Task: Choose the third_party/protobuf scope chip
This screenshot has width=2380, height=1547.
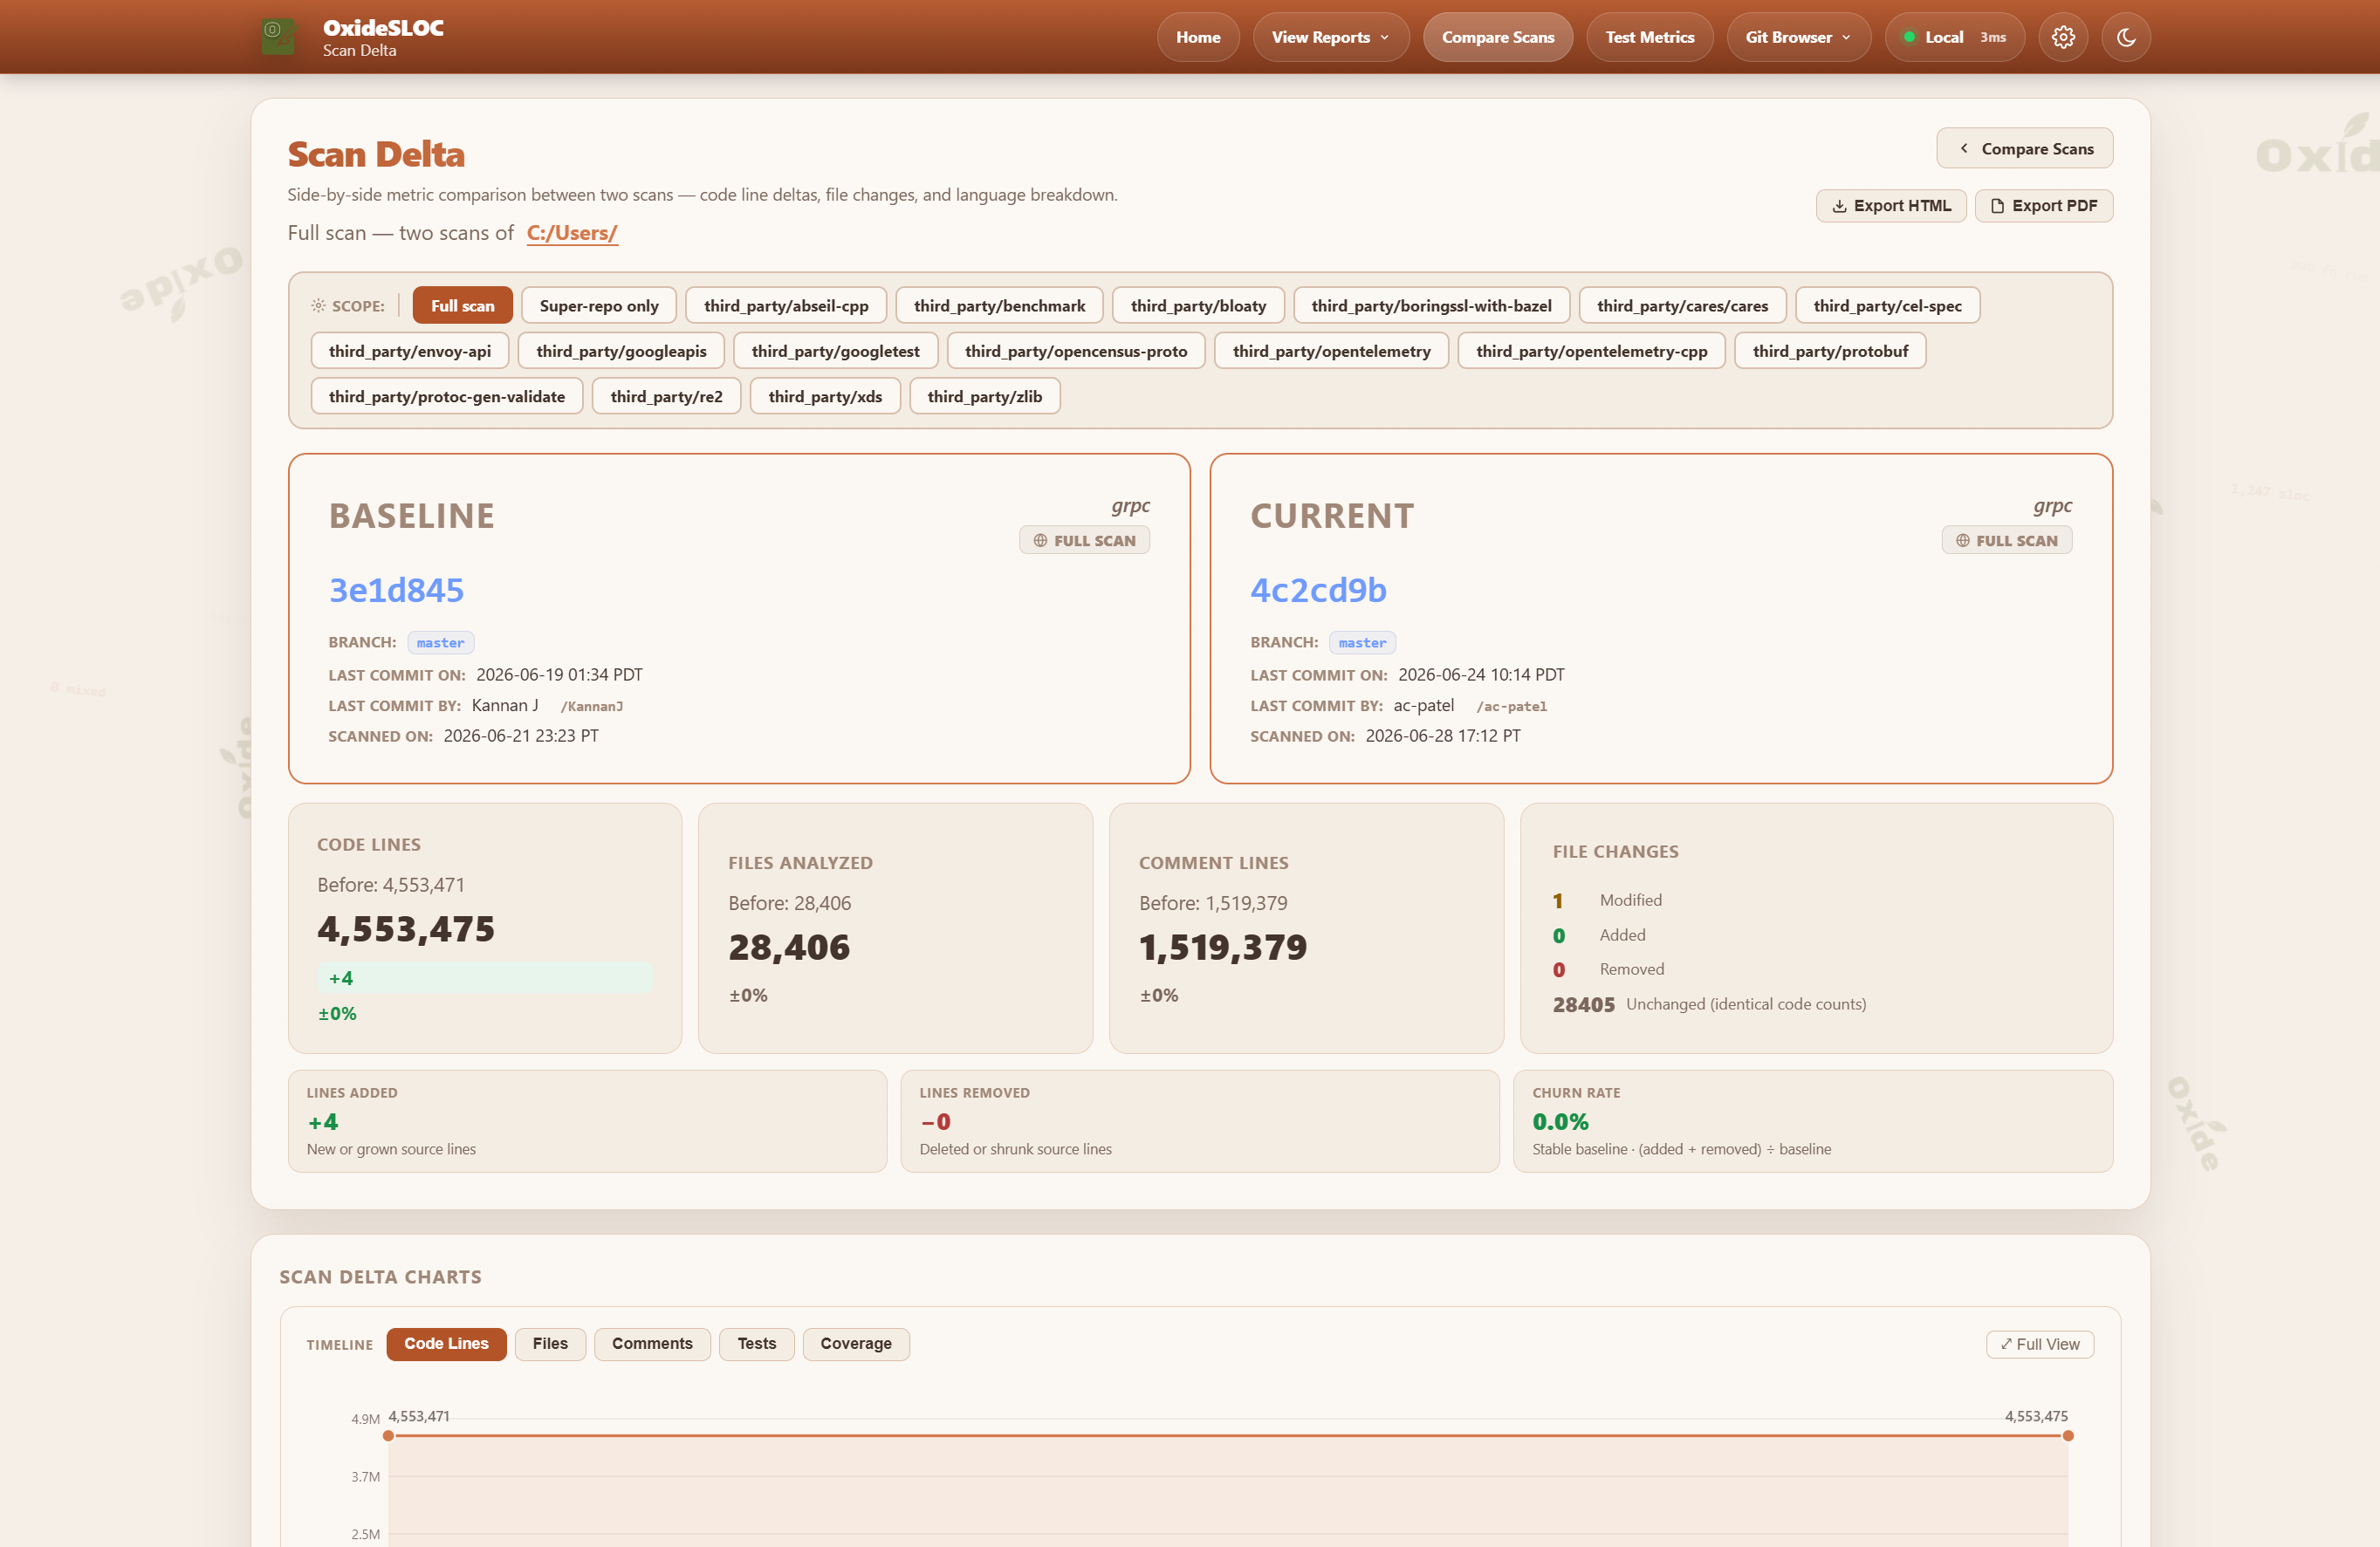Action: (1830, 351)
